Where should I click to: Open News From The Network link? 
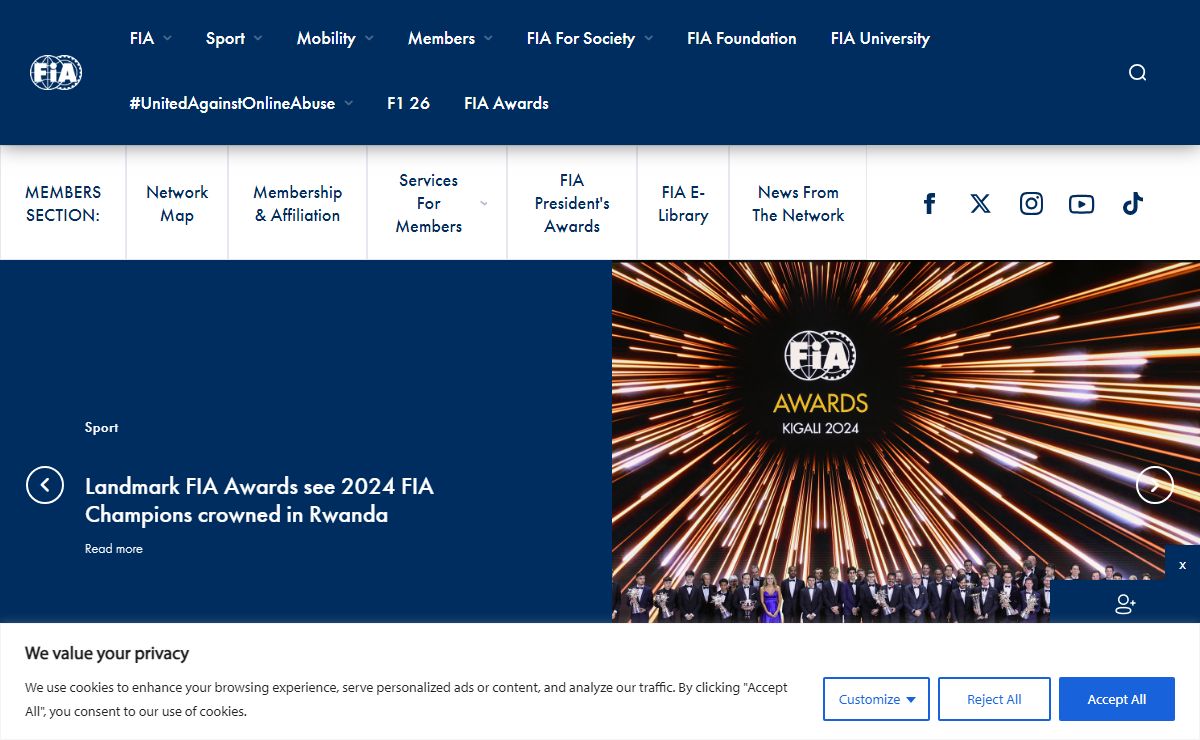798,203
